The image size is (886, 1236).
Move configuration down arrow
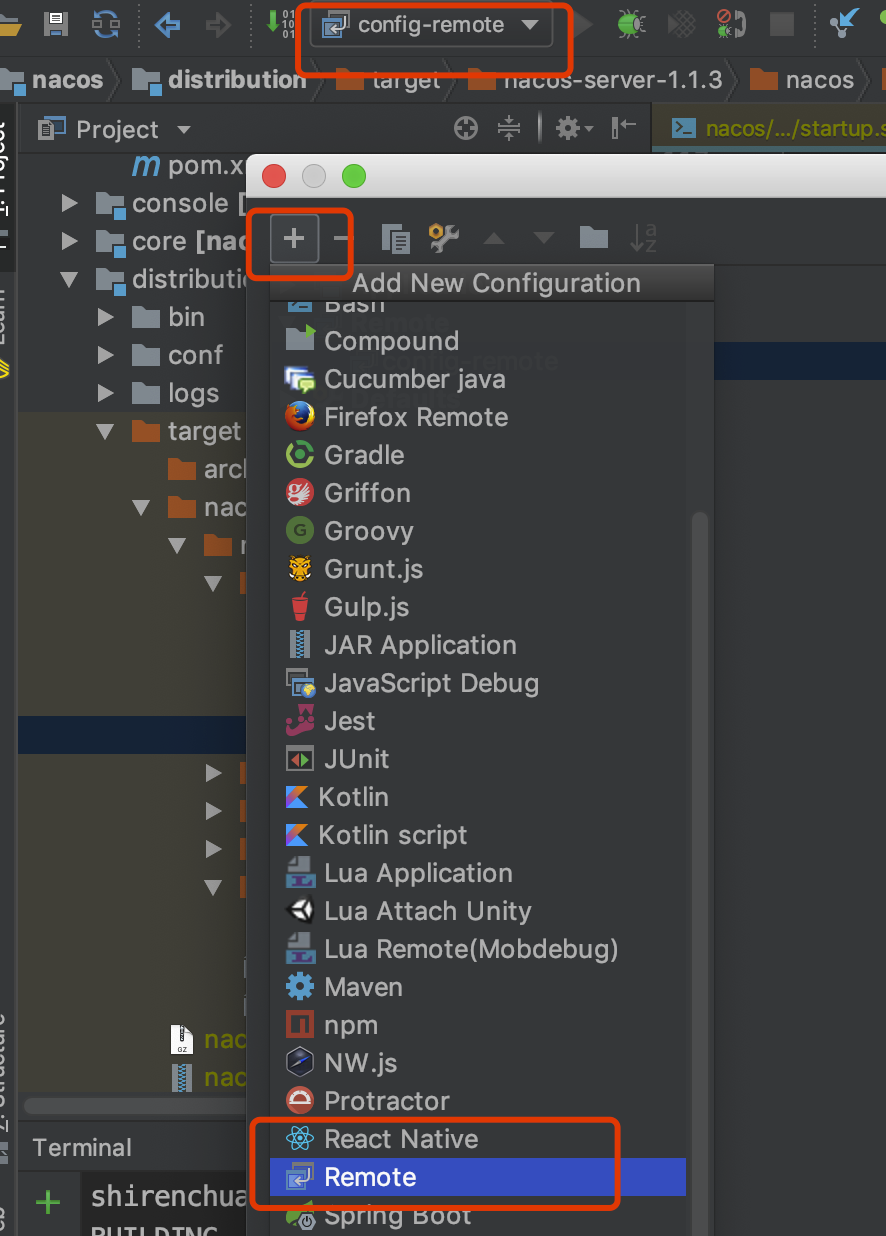pos(544,238)
